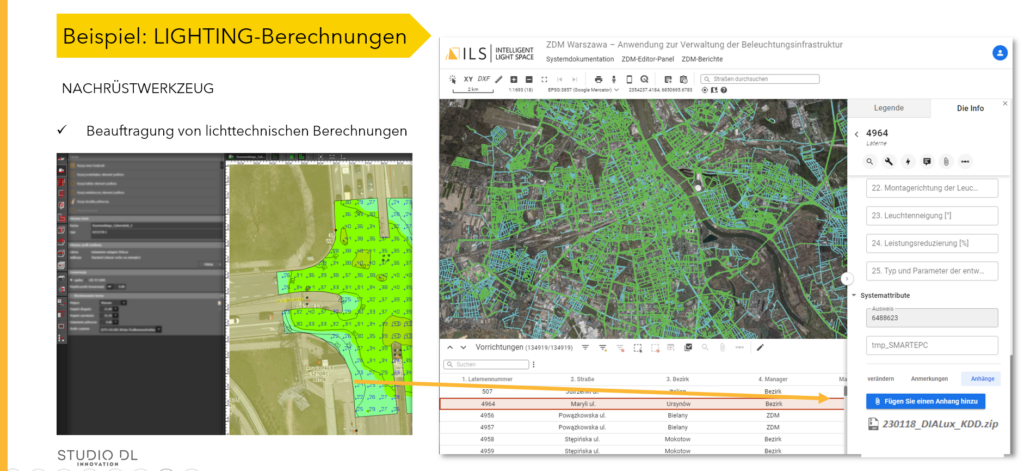
Task: Open the user account avatar
Action: click(x=999, y=53)
